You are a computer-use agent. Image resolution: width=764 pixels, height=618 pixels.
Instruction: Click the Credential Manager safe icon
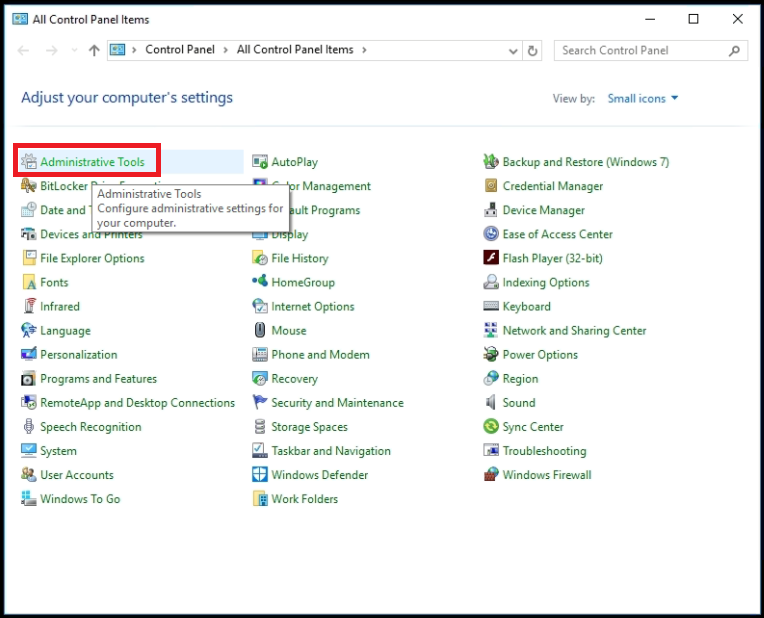(491, 186)
